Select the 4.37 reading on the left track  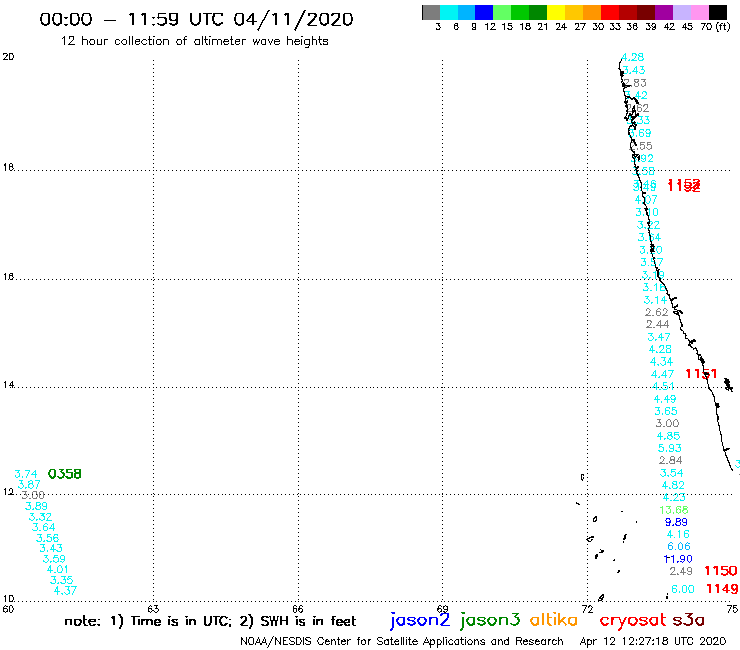(x=65, y=591)
